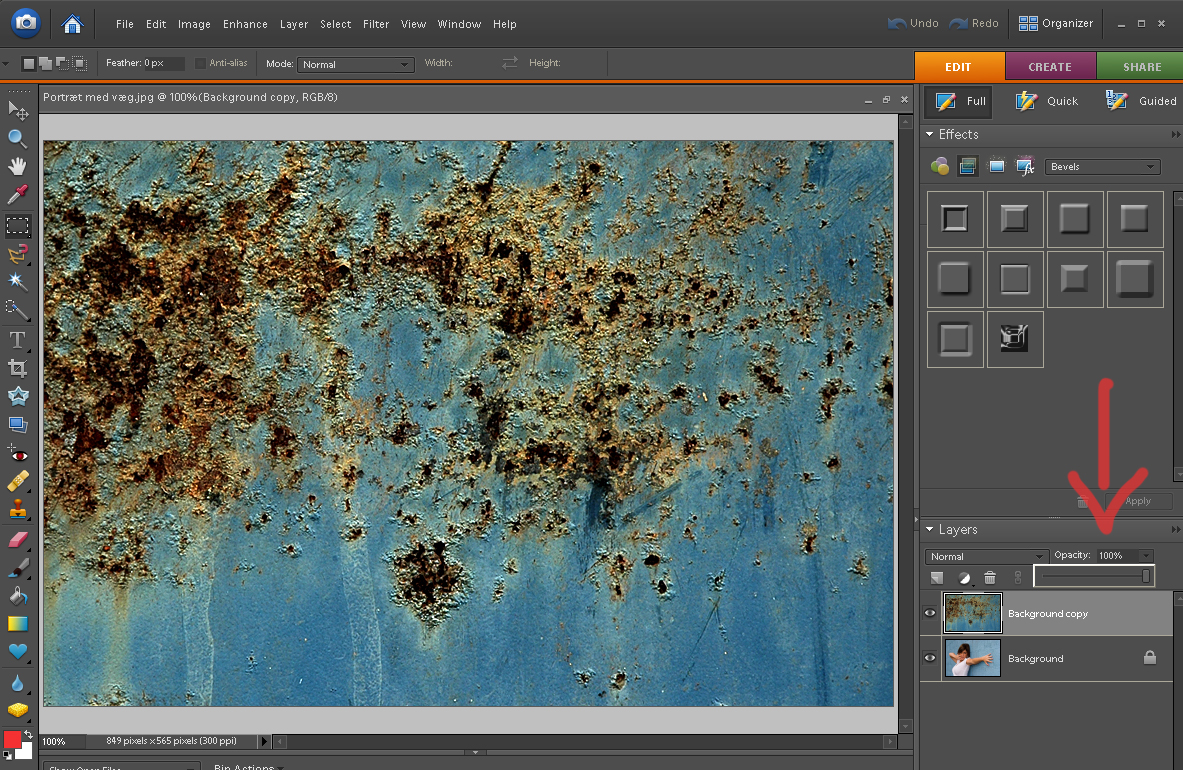Enable the Anti-alias checkbox
The image size is (1183, 770).
pos(201,64)
